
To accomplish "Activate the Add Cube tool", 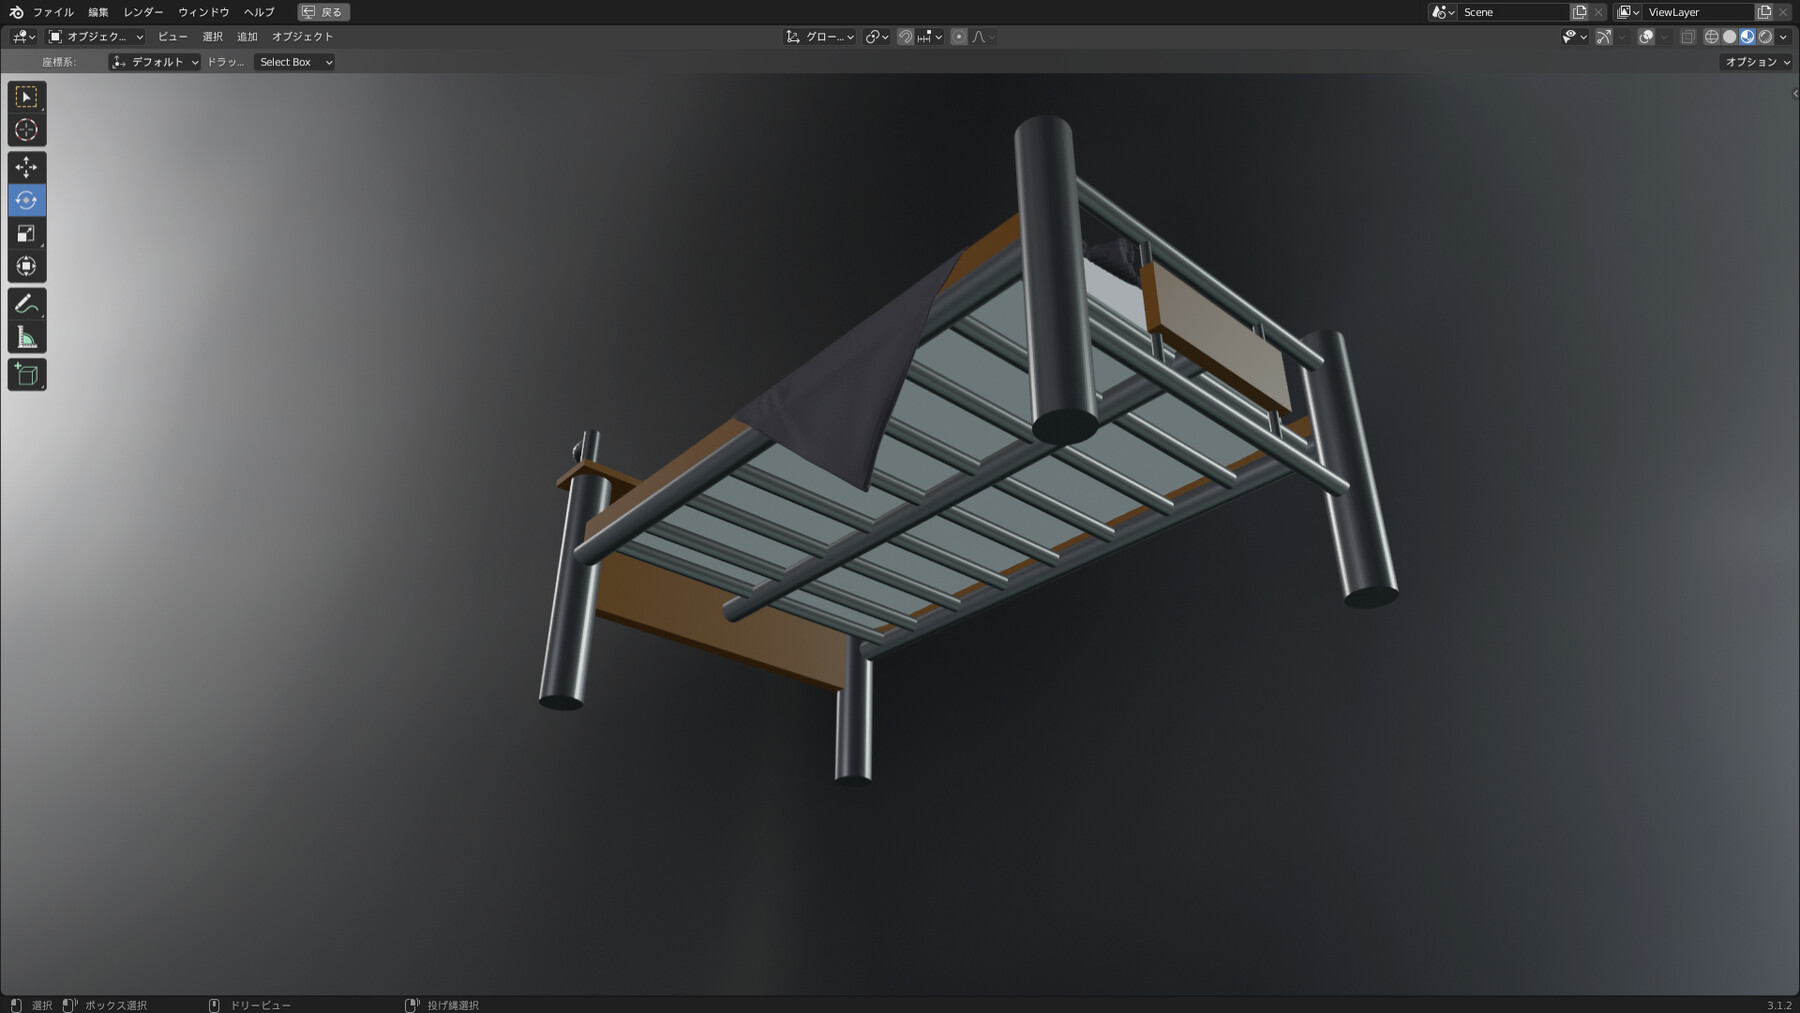I will coord(27,374).
